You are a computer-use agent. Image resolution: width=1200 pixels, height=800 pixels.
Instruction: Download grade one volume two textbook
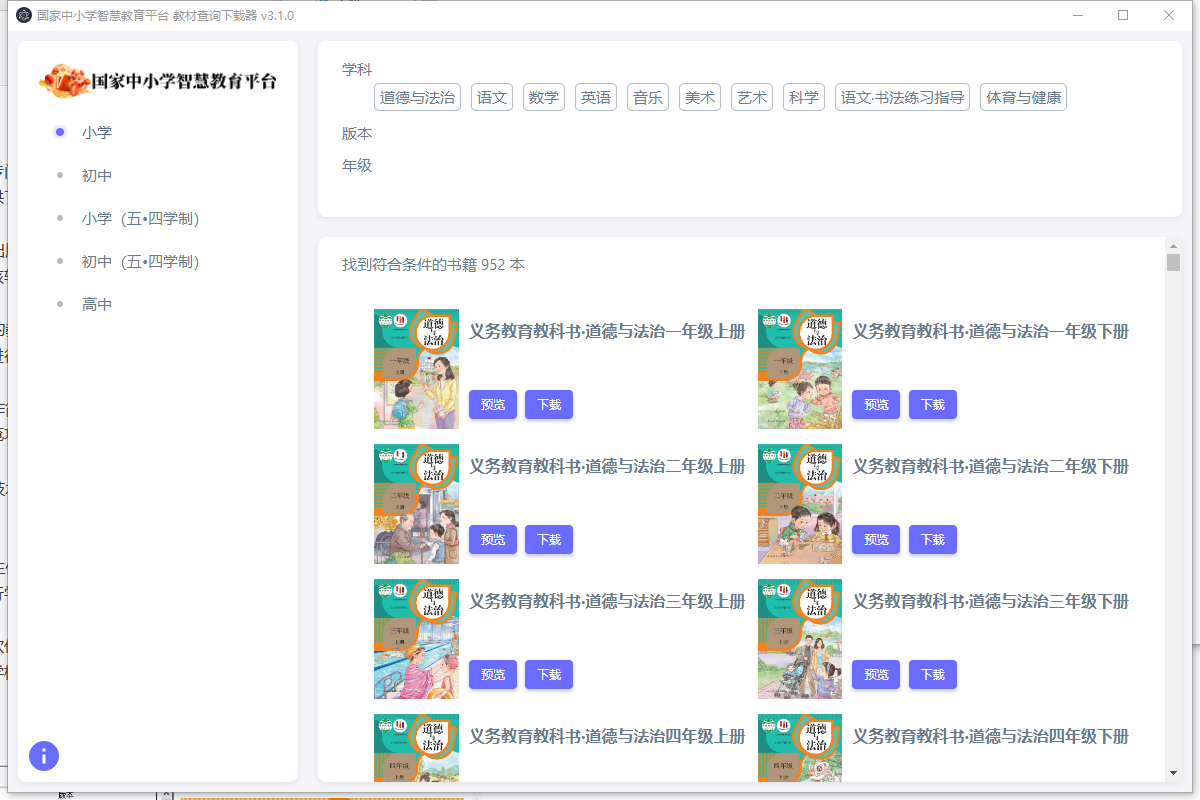(x=932, y=405)
